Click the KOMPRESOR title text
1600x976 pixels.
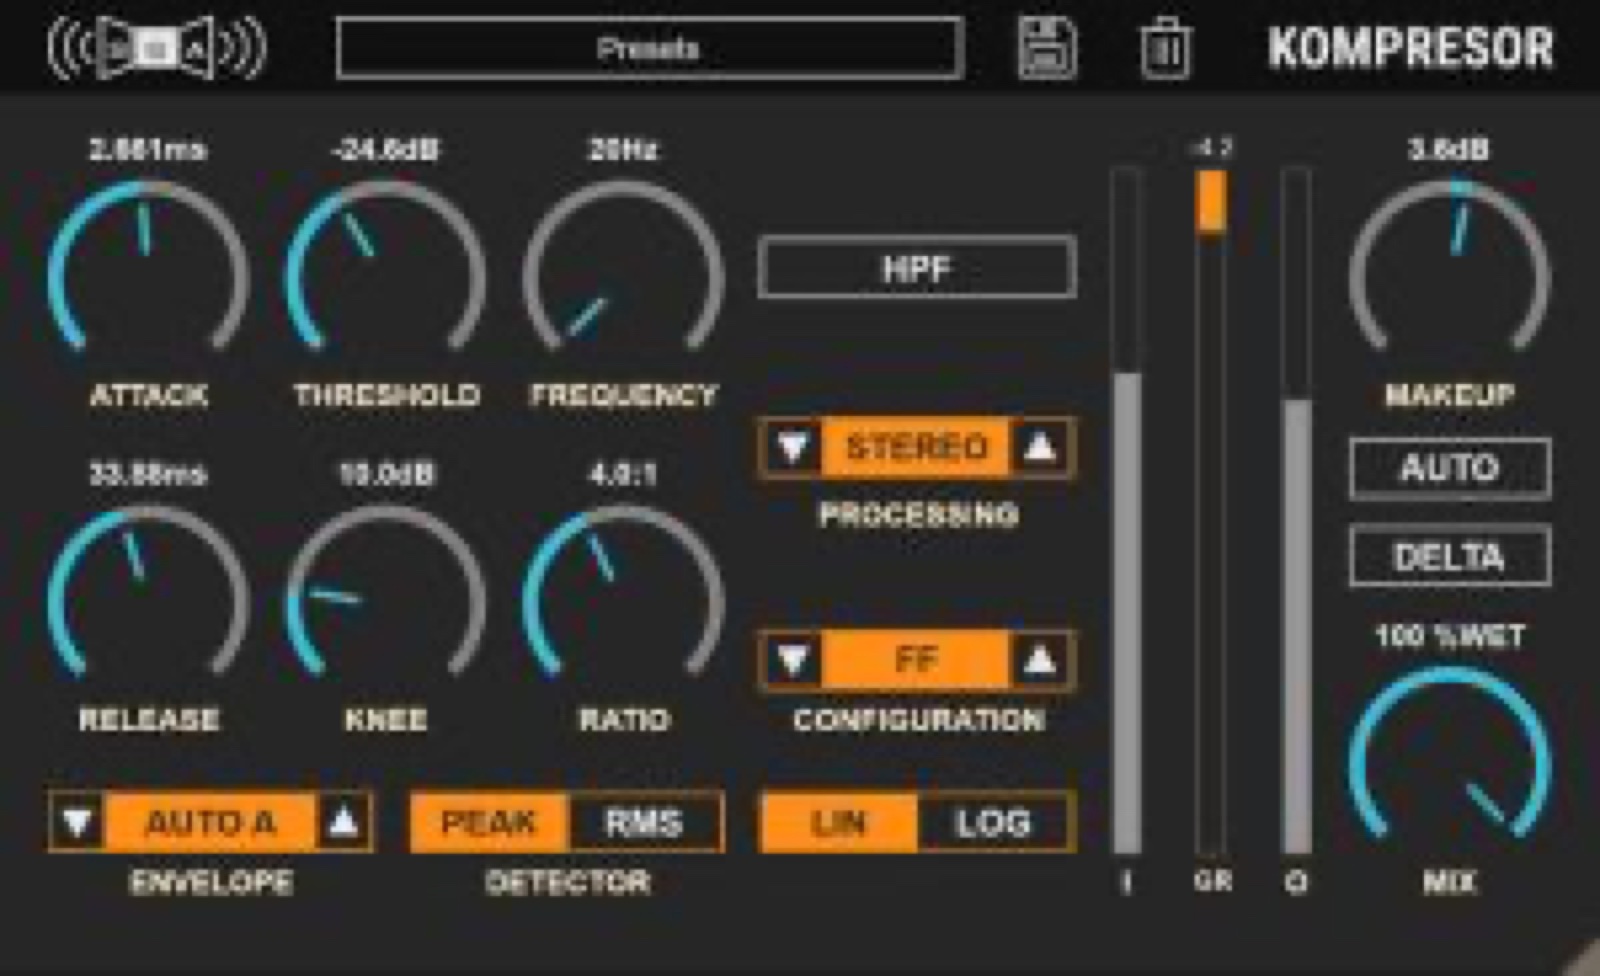1412,47
